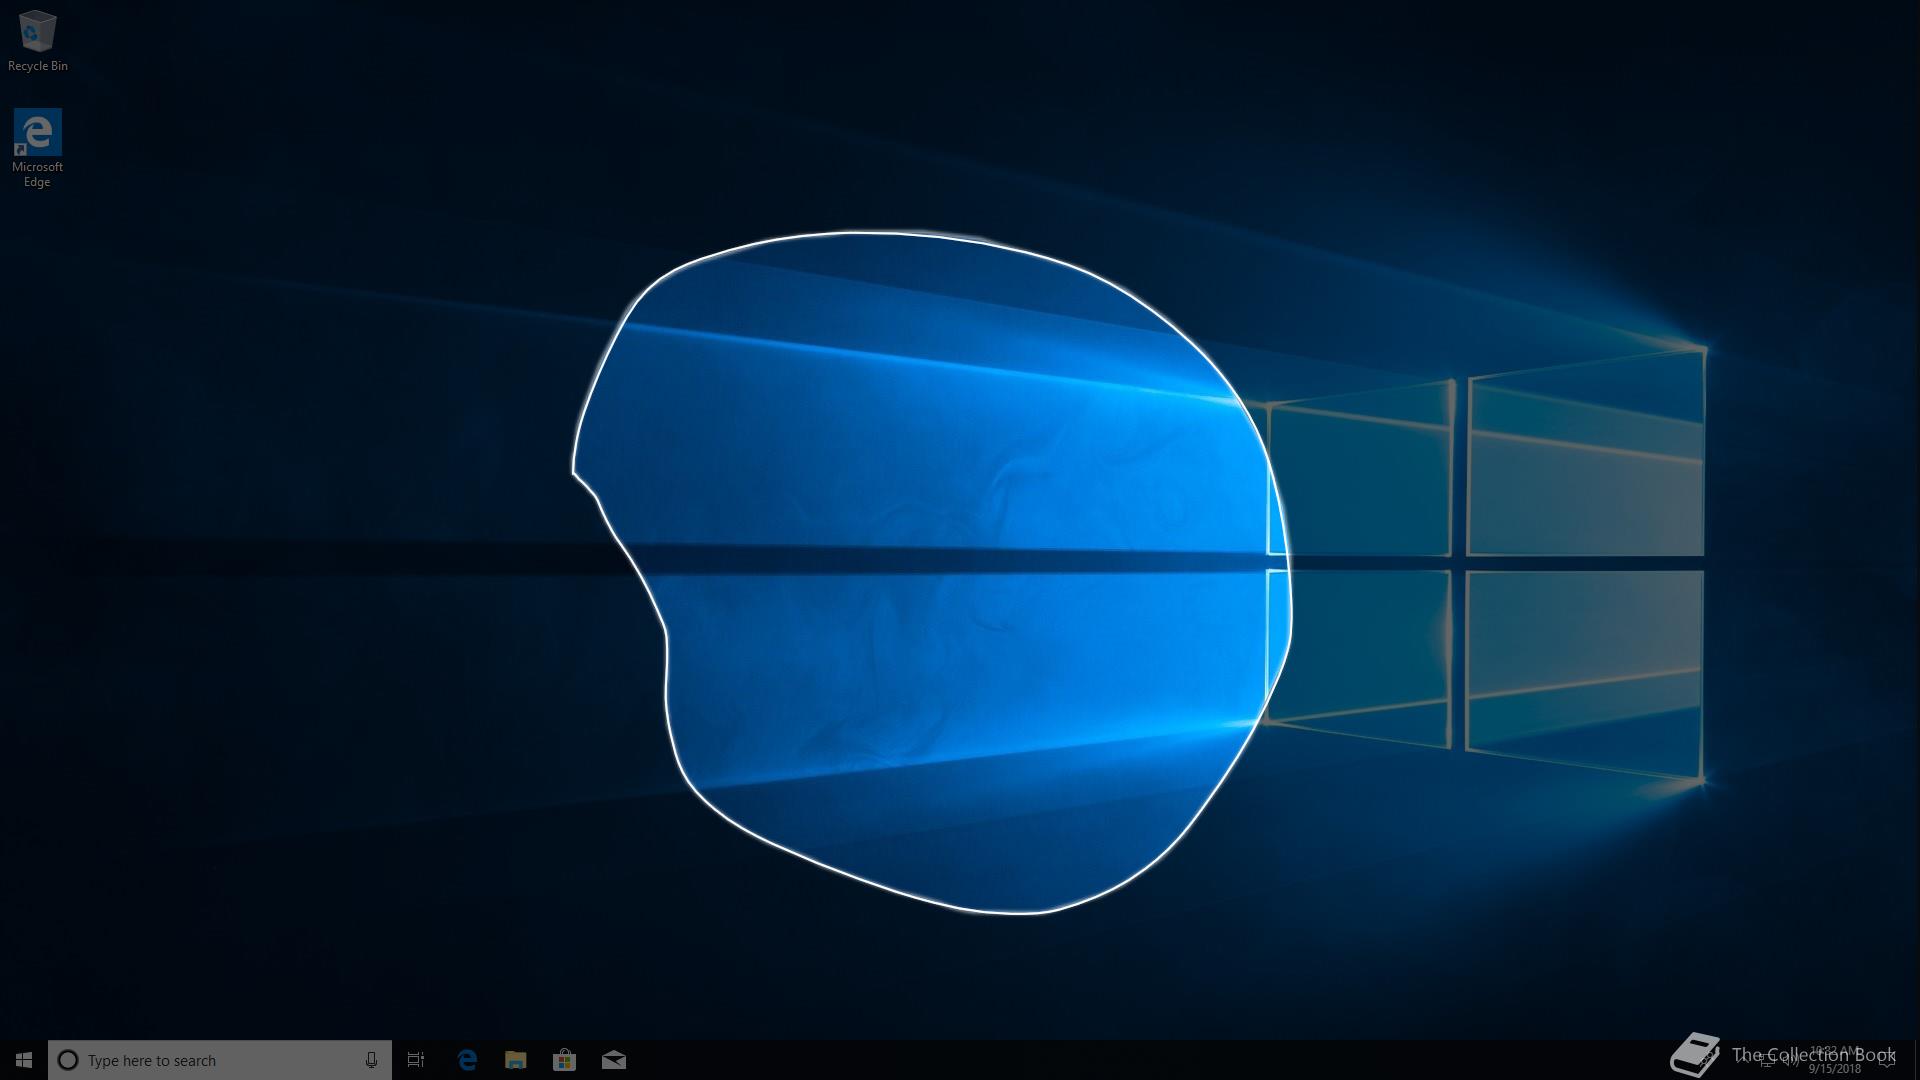Open the volume control in system tray
The image size is (1920, 1080).
click(x=1791, y=1060)
